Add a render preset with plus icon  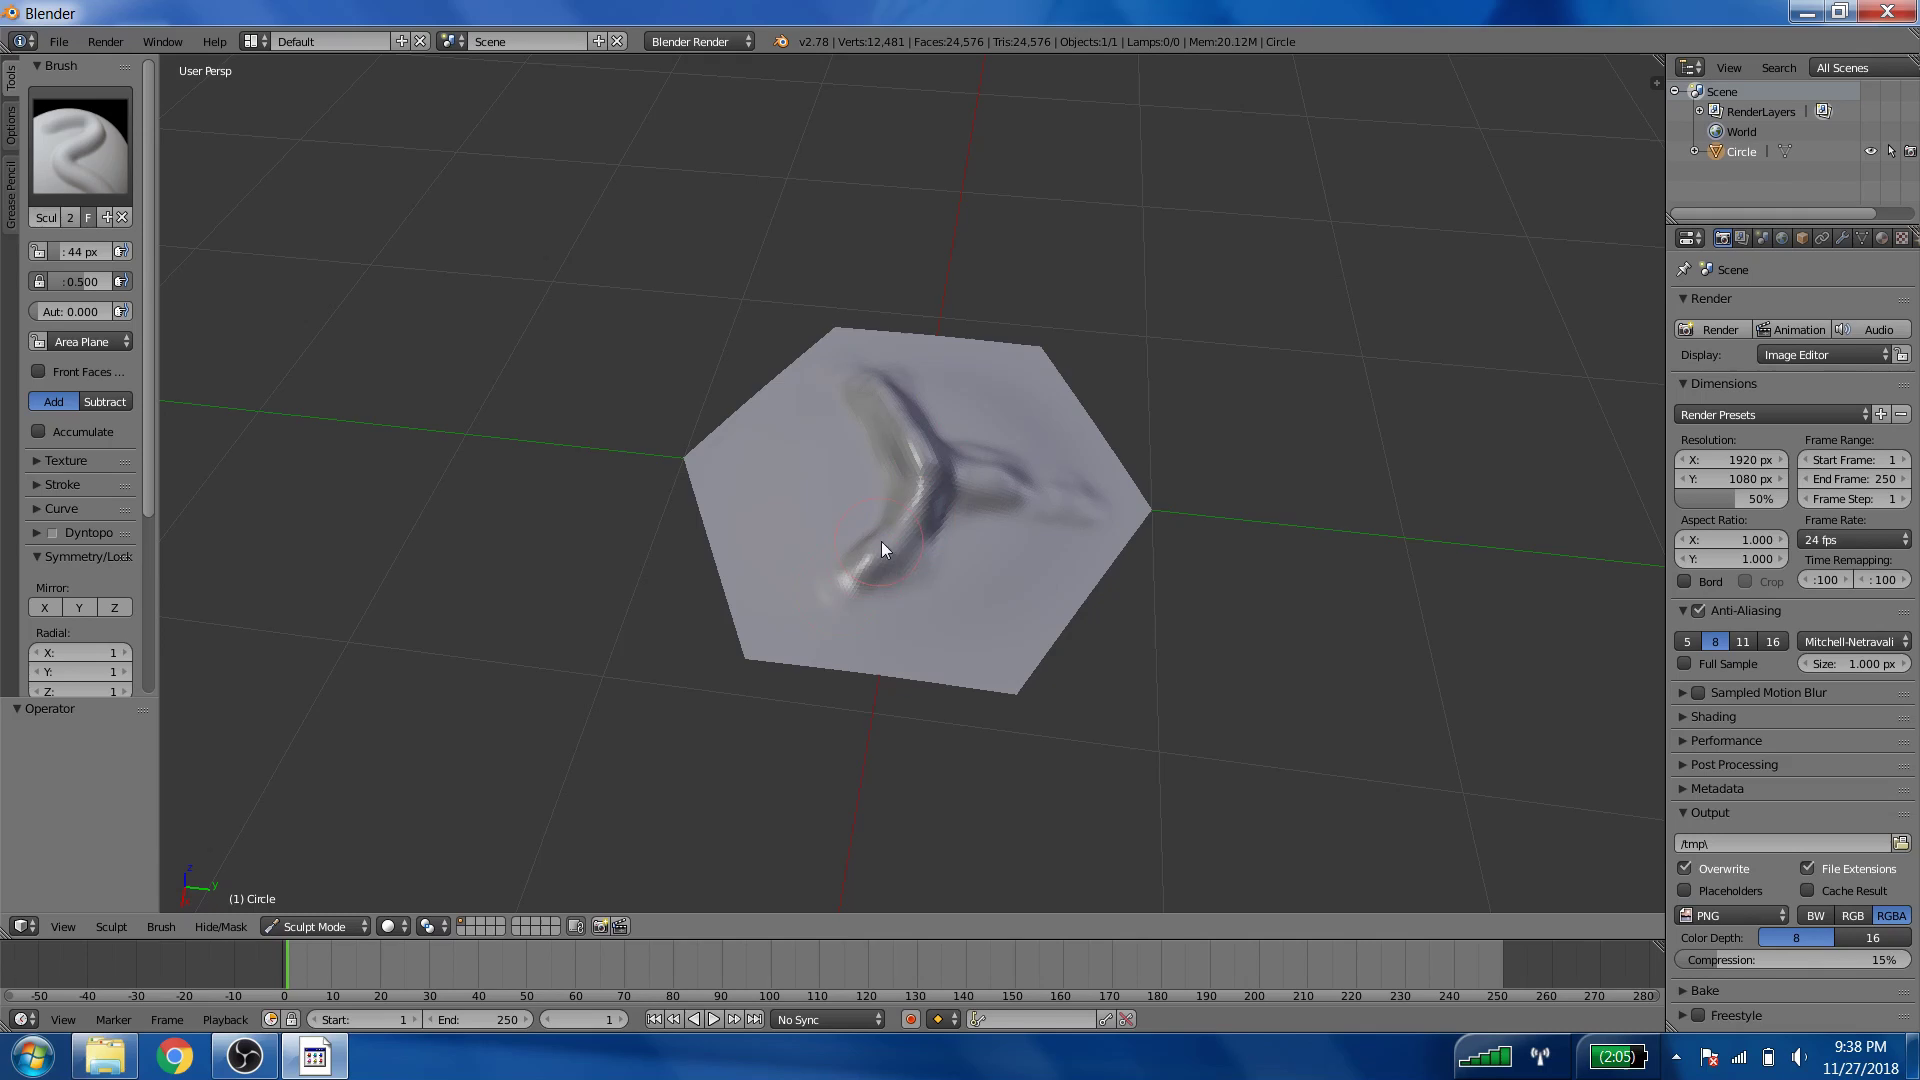tap(1881, 414)
